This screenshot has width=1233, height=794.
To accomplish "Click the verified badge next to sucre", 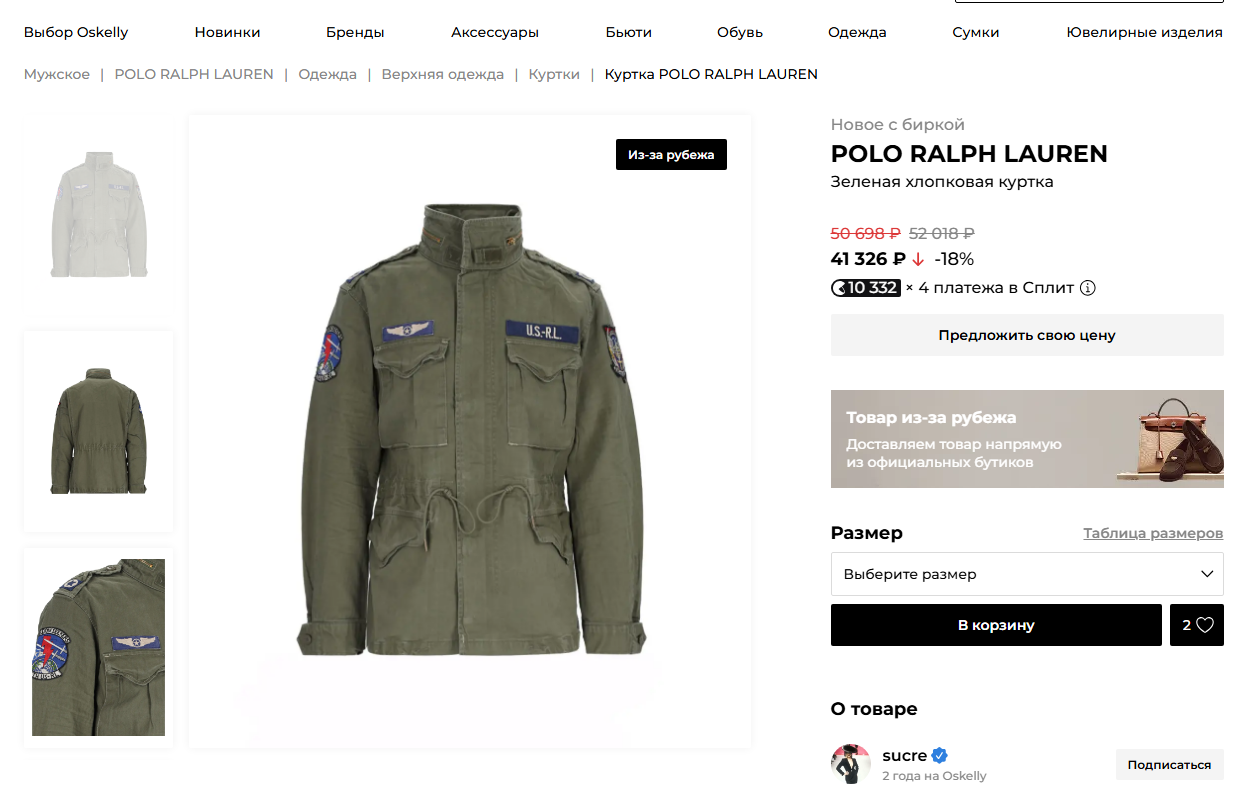I will point(940,756).
